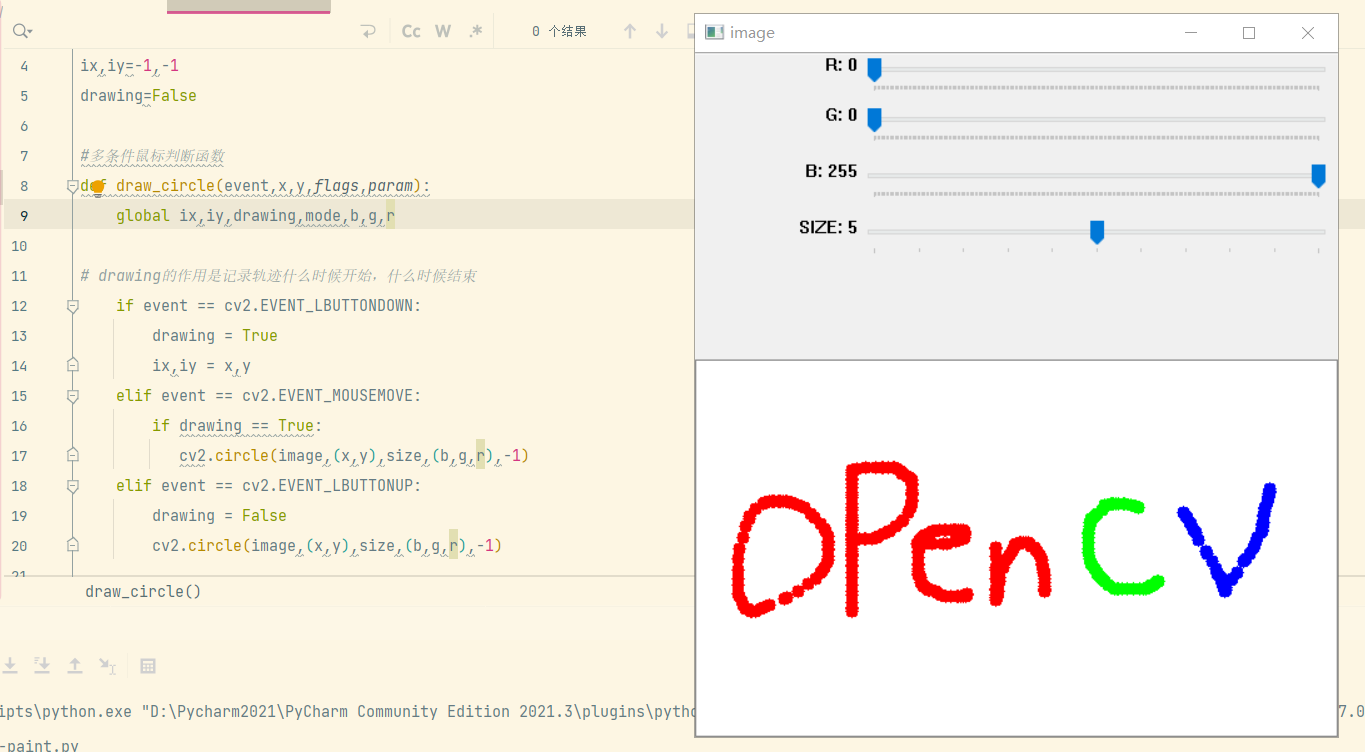1365x752 pixels.
Task: Click the 'G: 0' trackbar label
Action: [x=841, y=115]
